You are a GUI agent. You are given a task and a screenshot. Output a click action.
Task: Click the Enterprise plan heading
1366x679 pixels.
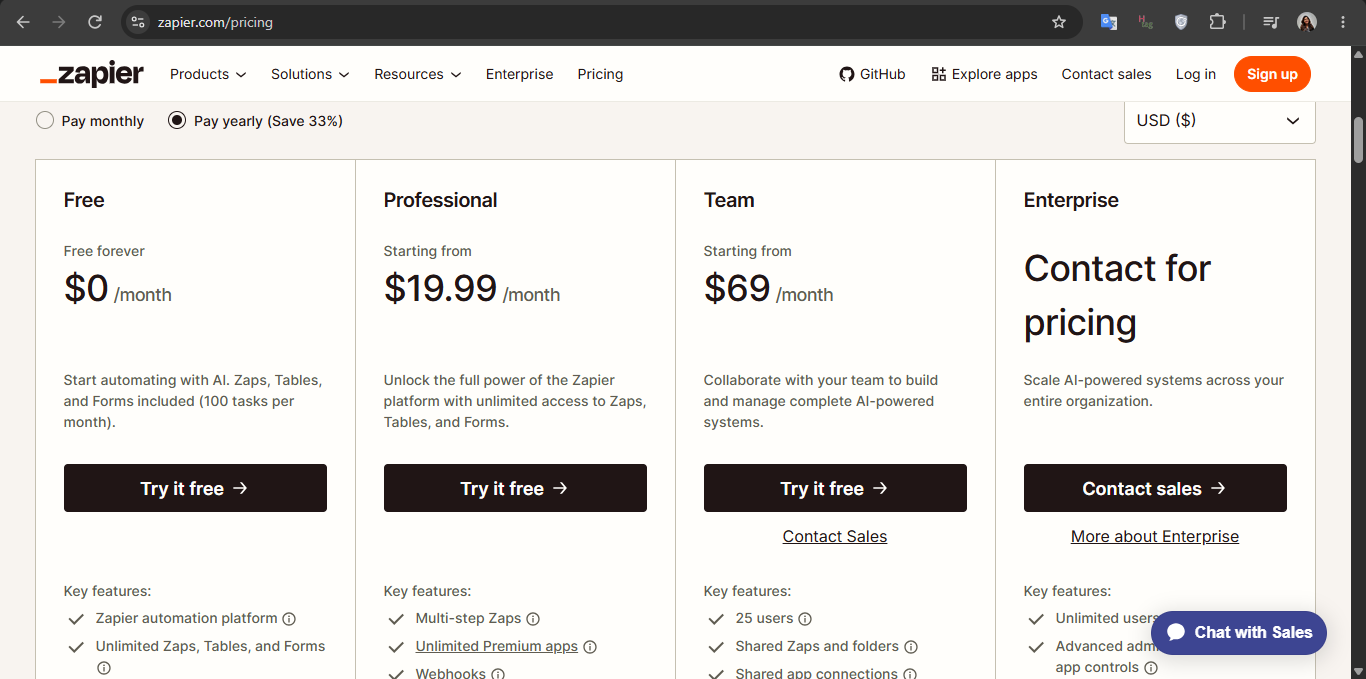coord(1071,200)
